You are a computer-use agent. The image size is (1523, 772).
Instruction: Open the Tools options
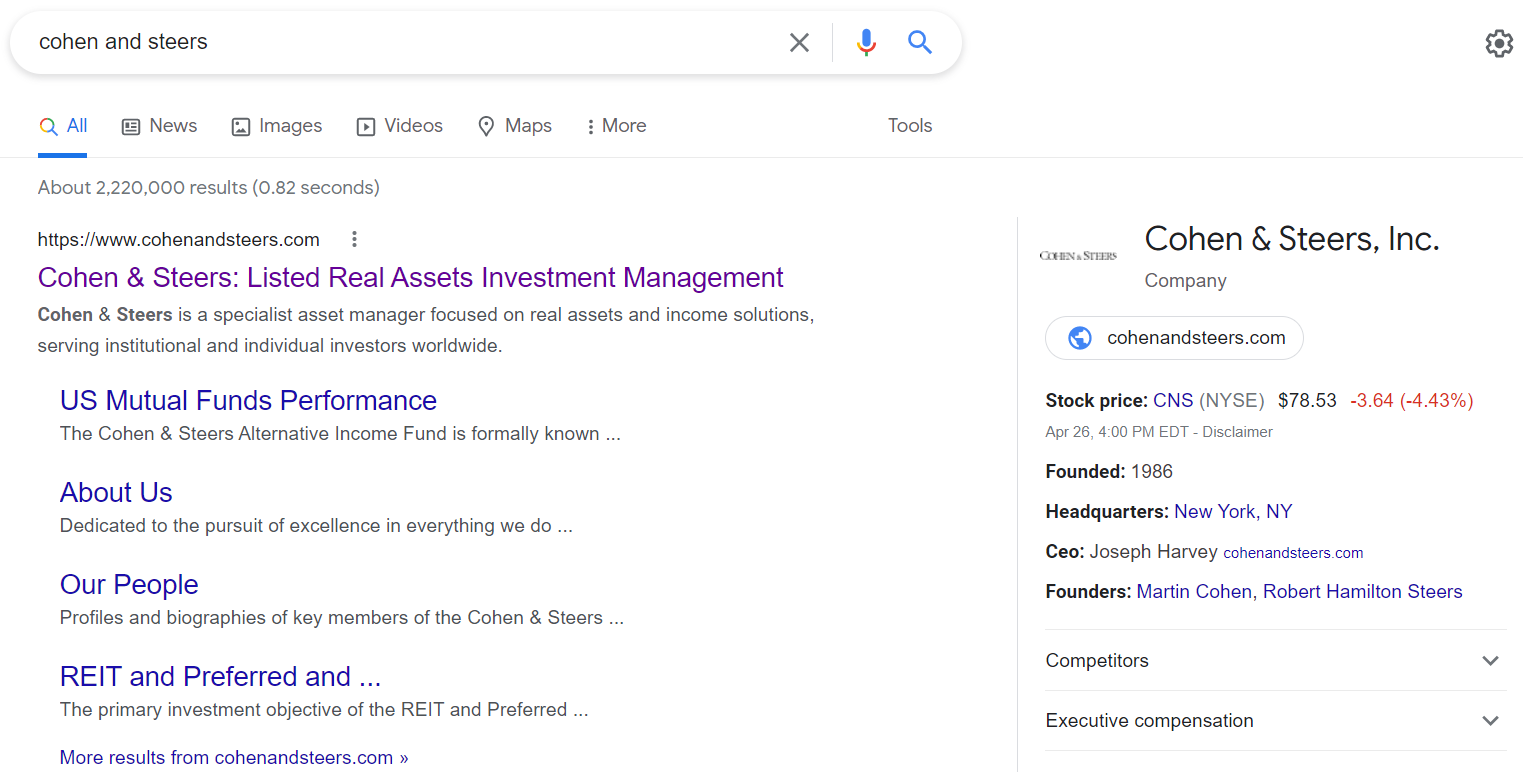pyautogui.click(x=910, y=126)
